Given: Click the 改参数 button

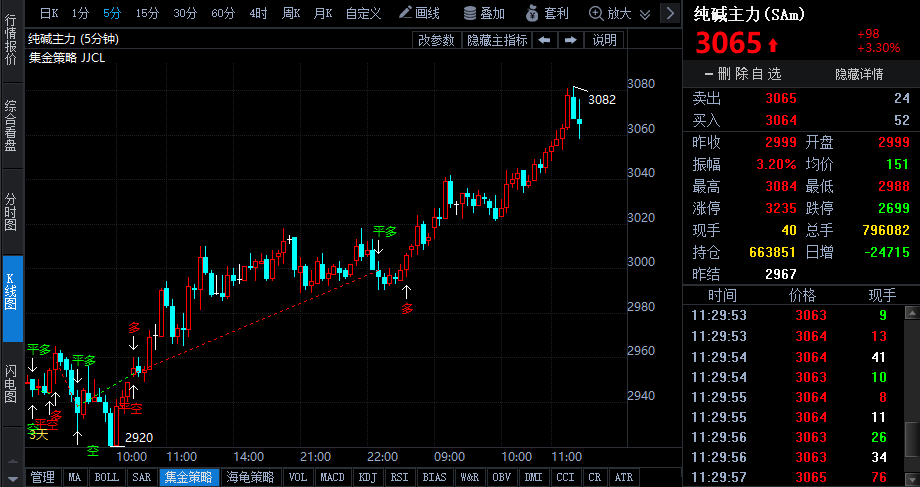Looking at the screenshot, I should (x=436, y=40).
